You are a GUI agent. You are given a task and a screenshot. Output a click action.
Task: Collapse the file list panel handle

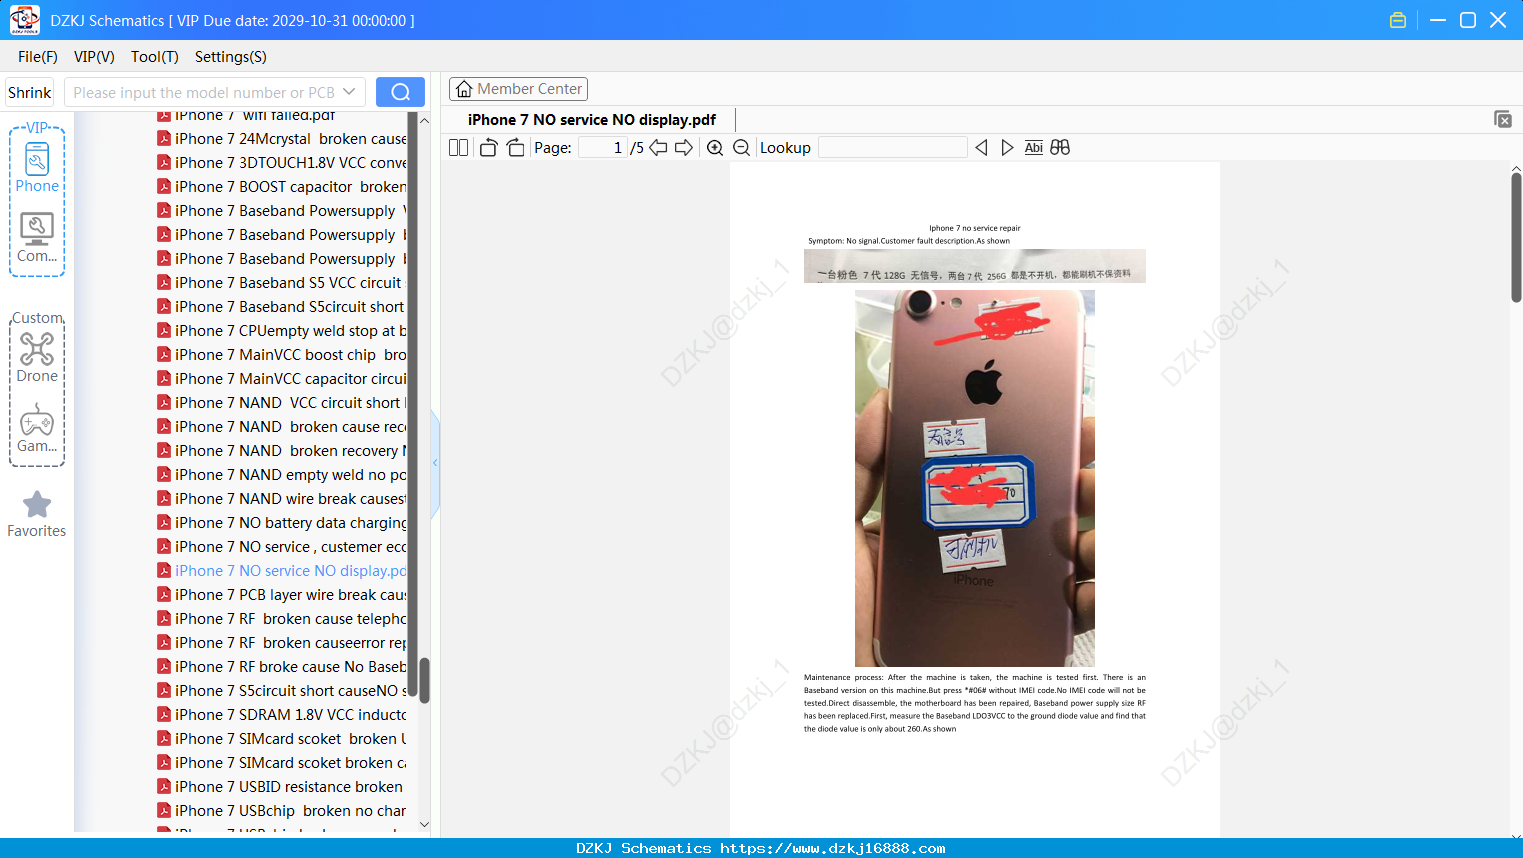(435, 462)
